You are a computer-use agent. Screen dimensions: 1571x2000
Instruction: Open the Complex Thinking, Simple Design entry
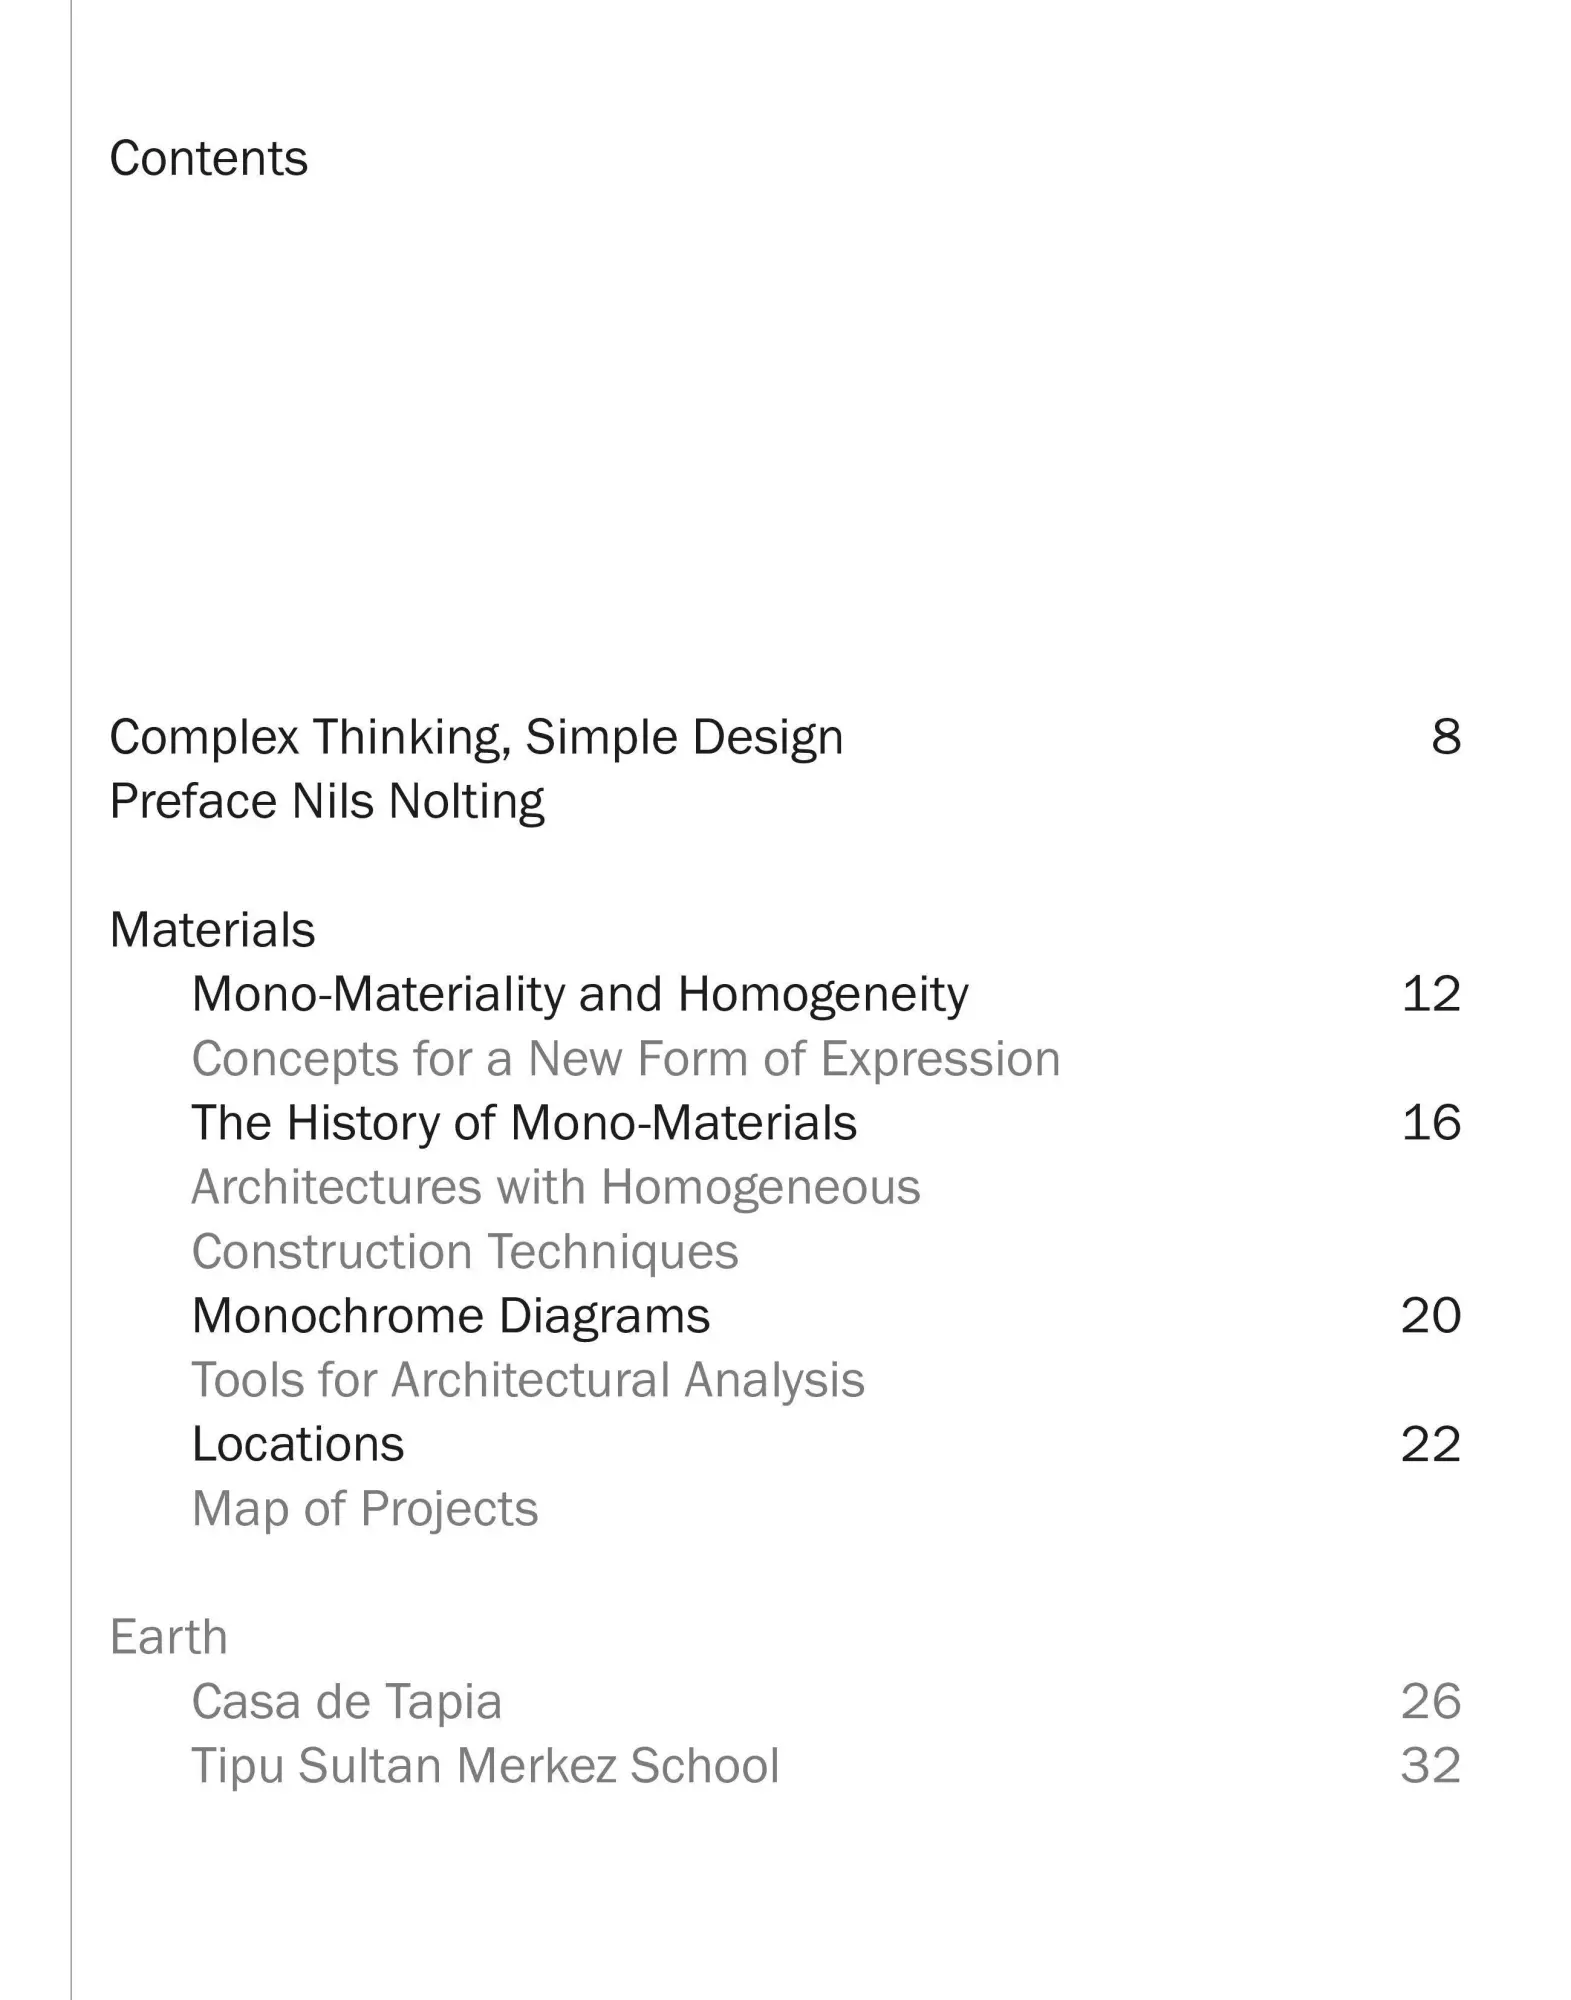476,738
